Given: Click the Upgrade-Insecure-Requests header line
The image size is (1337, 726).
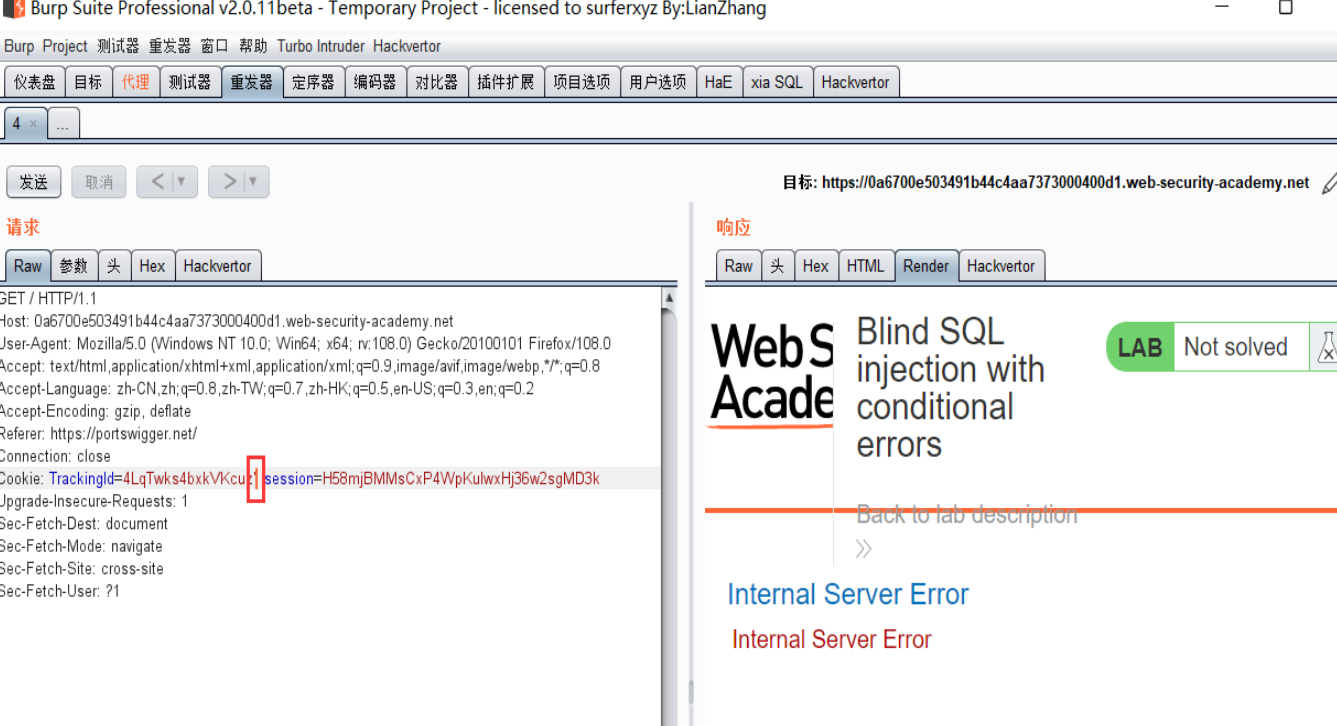Looking at the screenshot, I should point(94,502).
